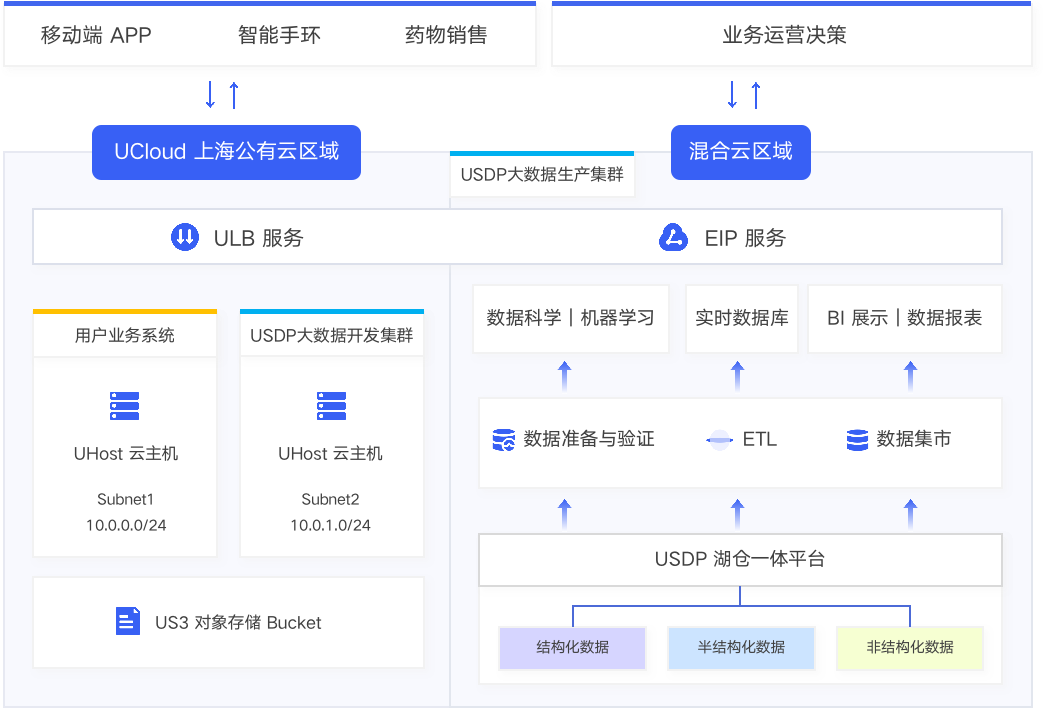Click the Subnet1 label
This screenshot has height=709, width=1045.
(x=125, y=499)
